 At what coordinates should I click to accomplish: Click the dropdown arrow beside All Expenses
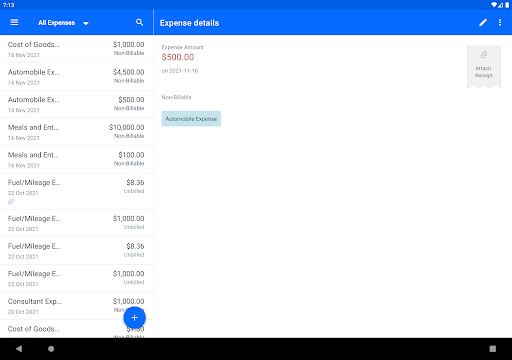coord(86,23)
